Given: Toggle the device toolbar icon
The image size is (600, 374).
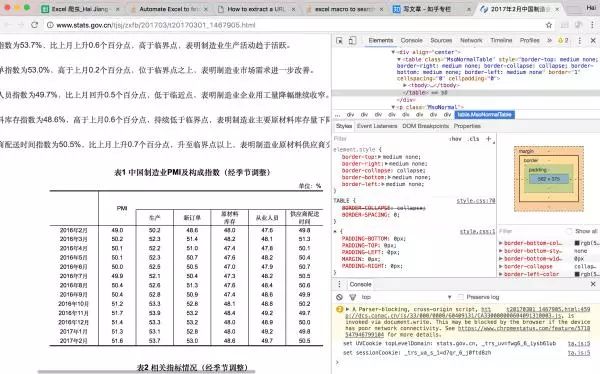Looking at the screenshot, I should 352,41.
